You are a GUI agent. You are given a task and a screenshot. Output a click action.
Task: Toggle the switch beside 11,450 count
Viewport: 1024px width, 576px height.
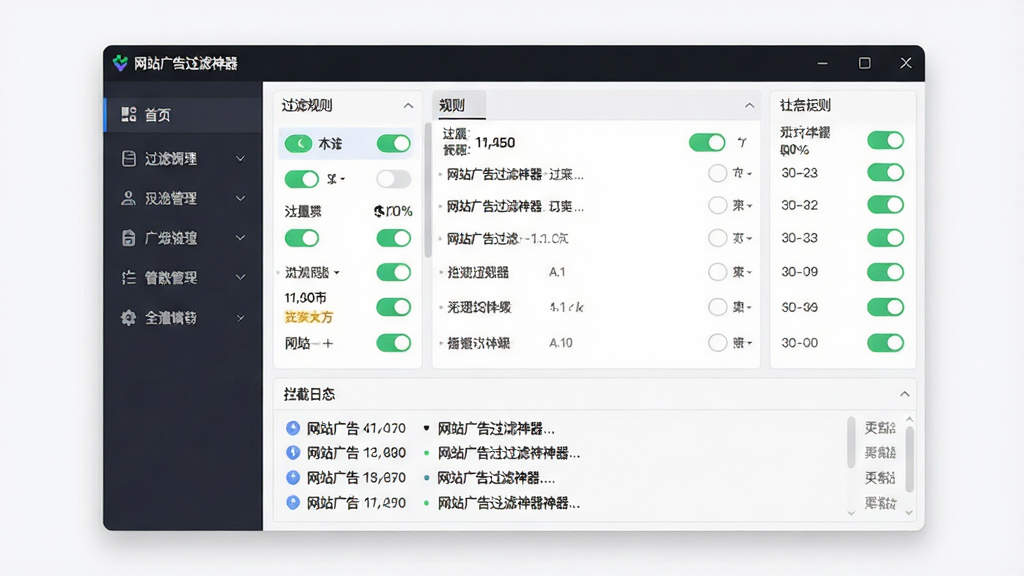[x=707, y=142]
